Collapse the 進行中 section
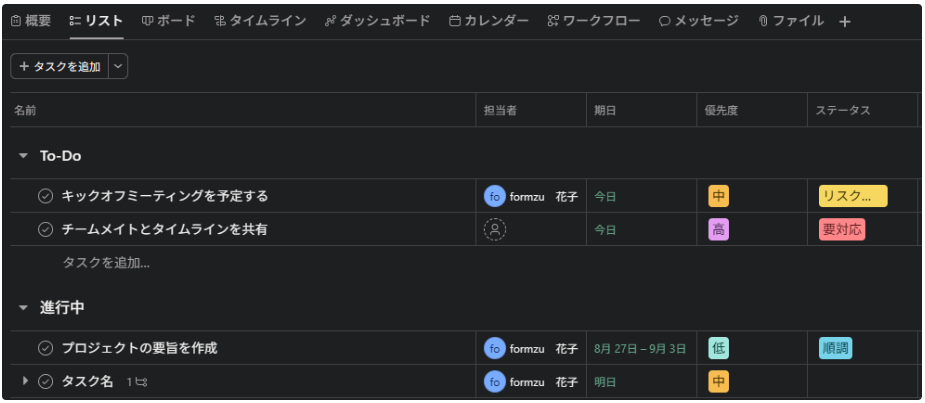Screen dimensions: 925x403 tap(24, 308)
